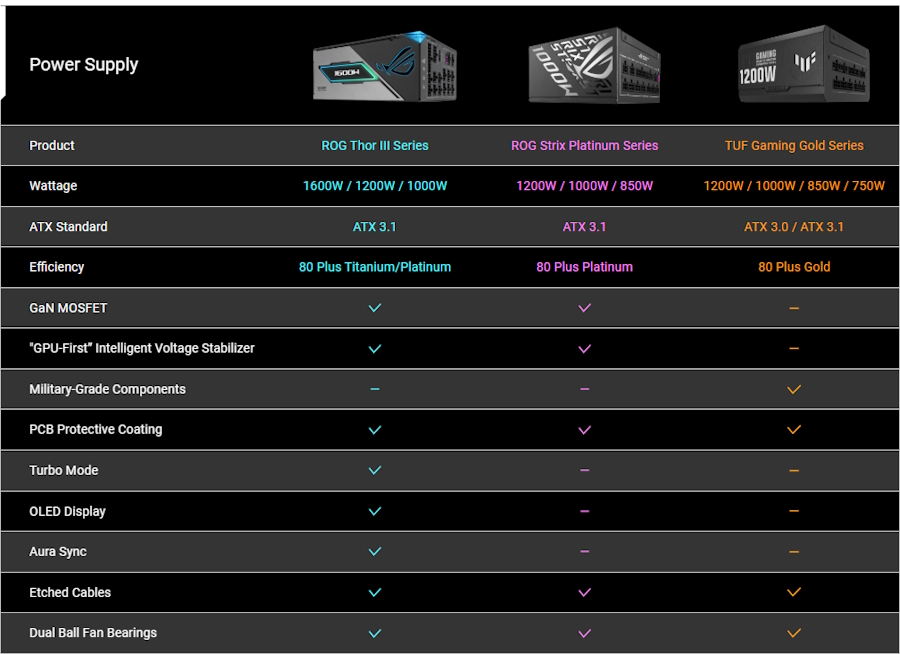Viewport: 900px width, 654px height.
Task: Click ROG Strix GPU-First Voltage Stabilizer checkmark
Action: click(x=585, y=349)
